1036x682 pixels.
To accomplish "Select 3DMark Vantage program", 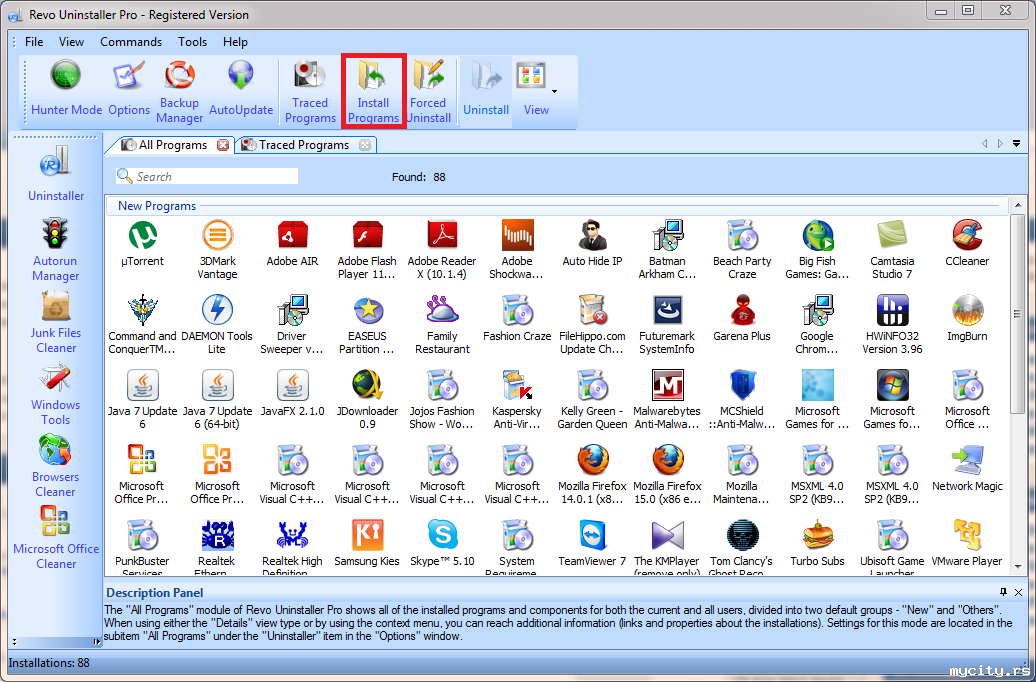I will (x=217, y=250).
